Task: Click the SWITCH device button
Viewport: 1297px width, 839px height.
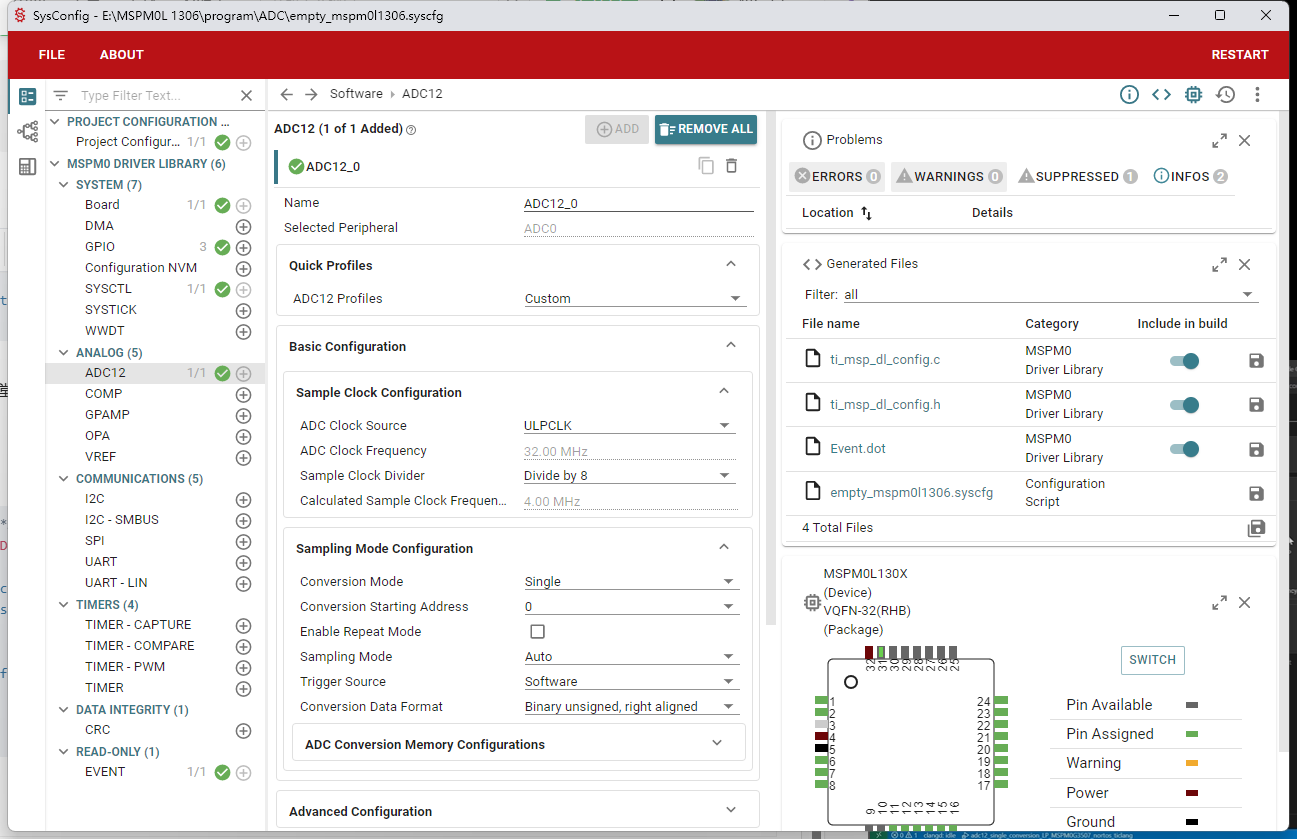Action: (x=1152, y=660)
